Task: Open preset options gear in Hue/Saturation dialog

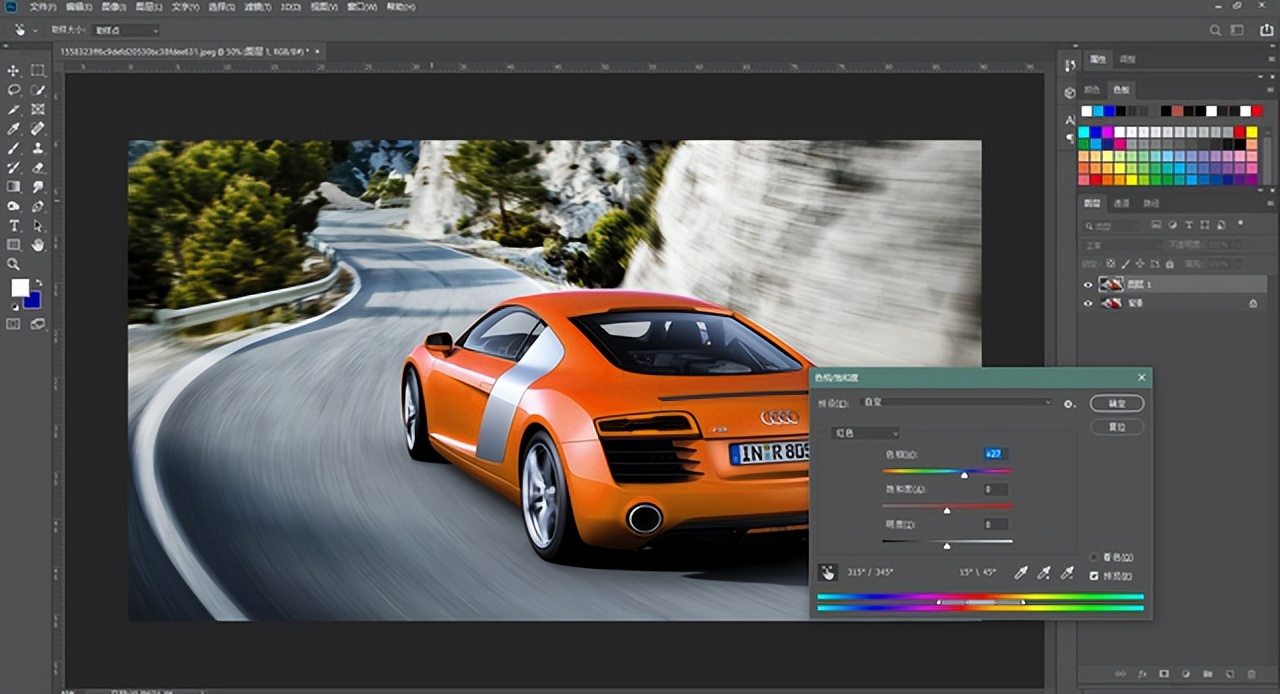Action: [x=1069, y=404]
